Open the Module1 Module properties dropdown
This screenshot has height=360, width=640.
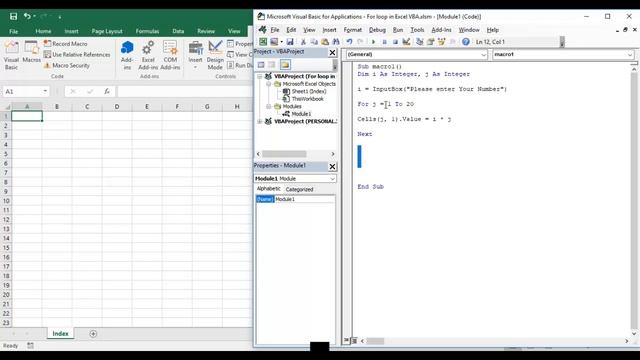click(x=332, y=179)
